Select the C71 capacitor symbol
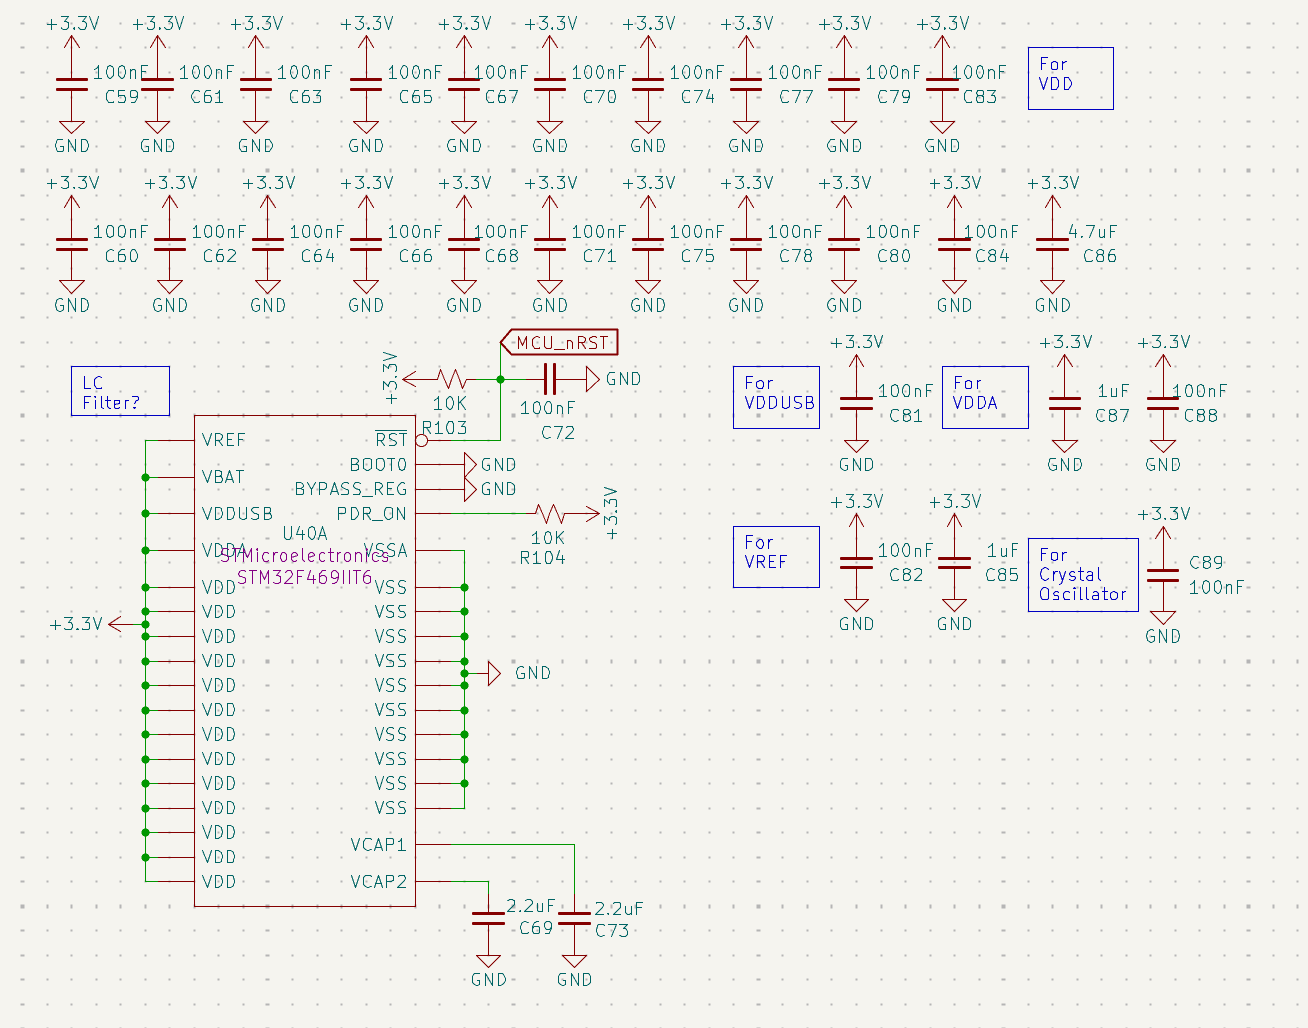1308x1028 pixels. (550, 244)
